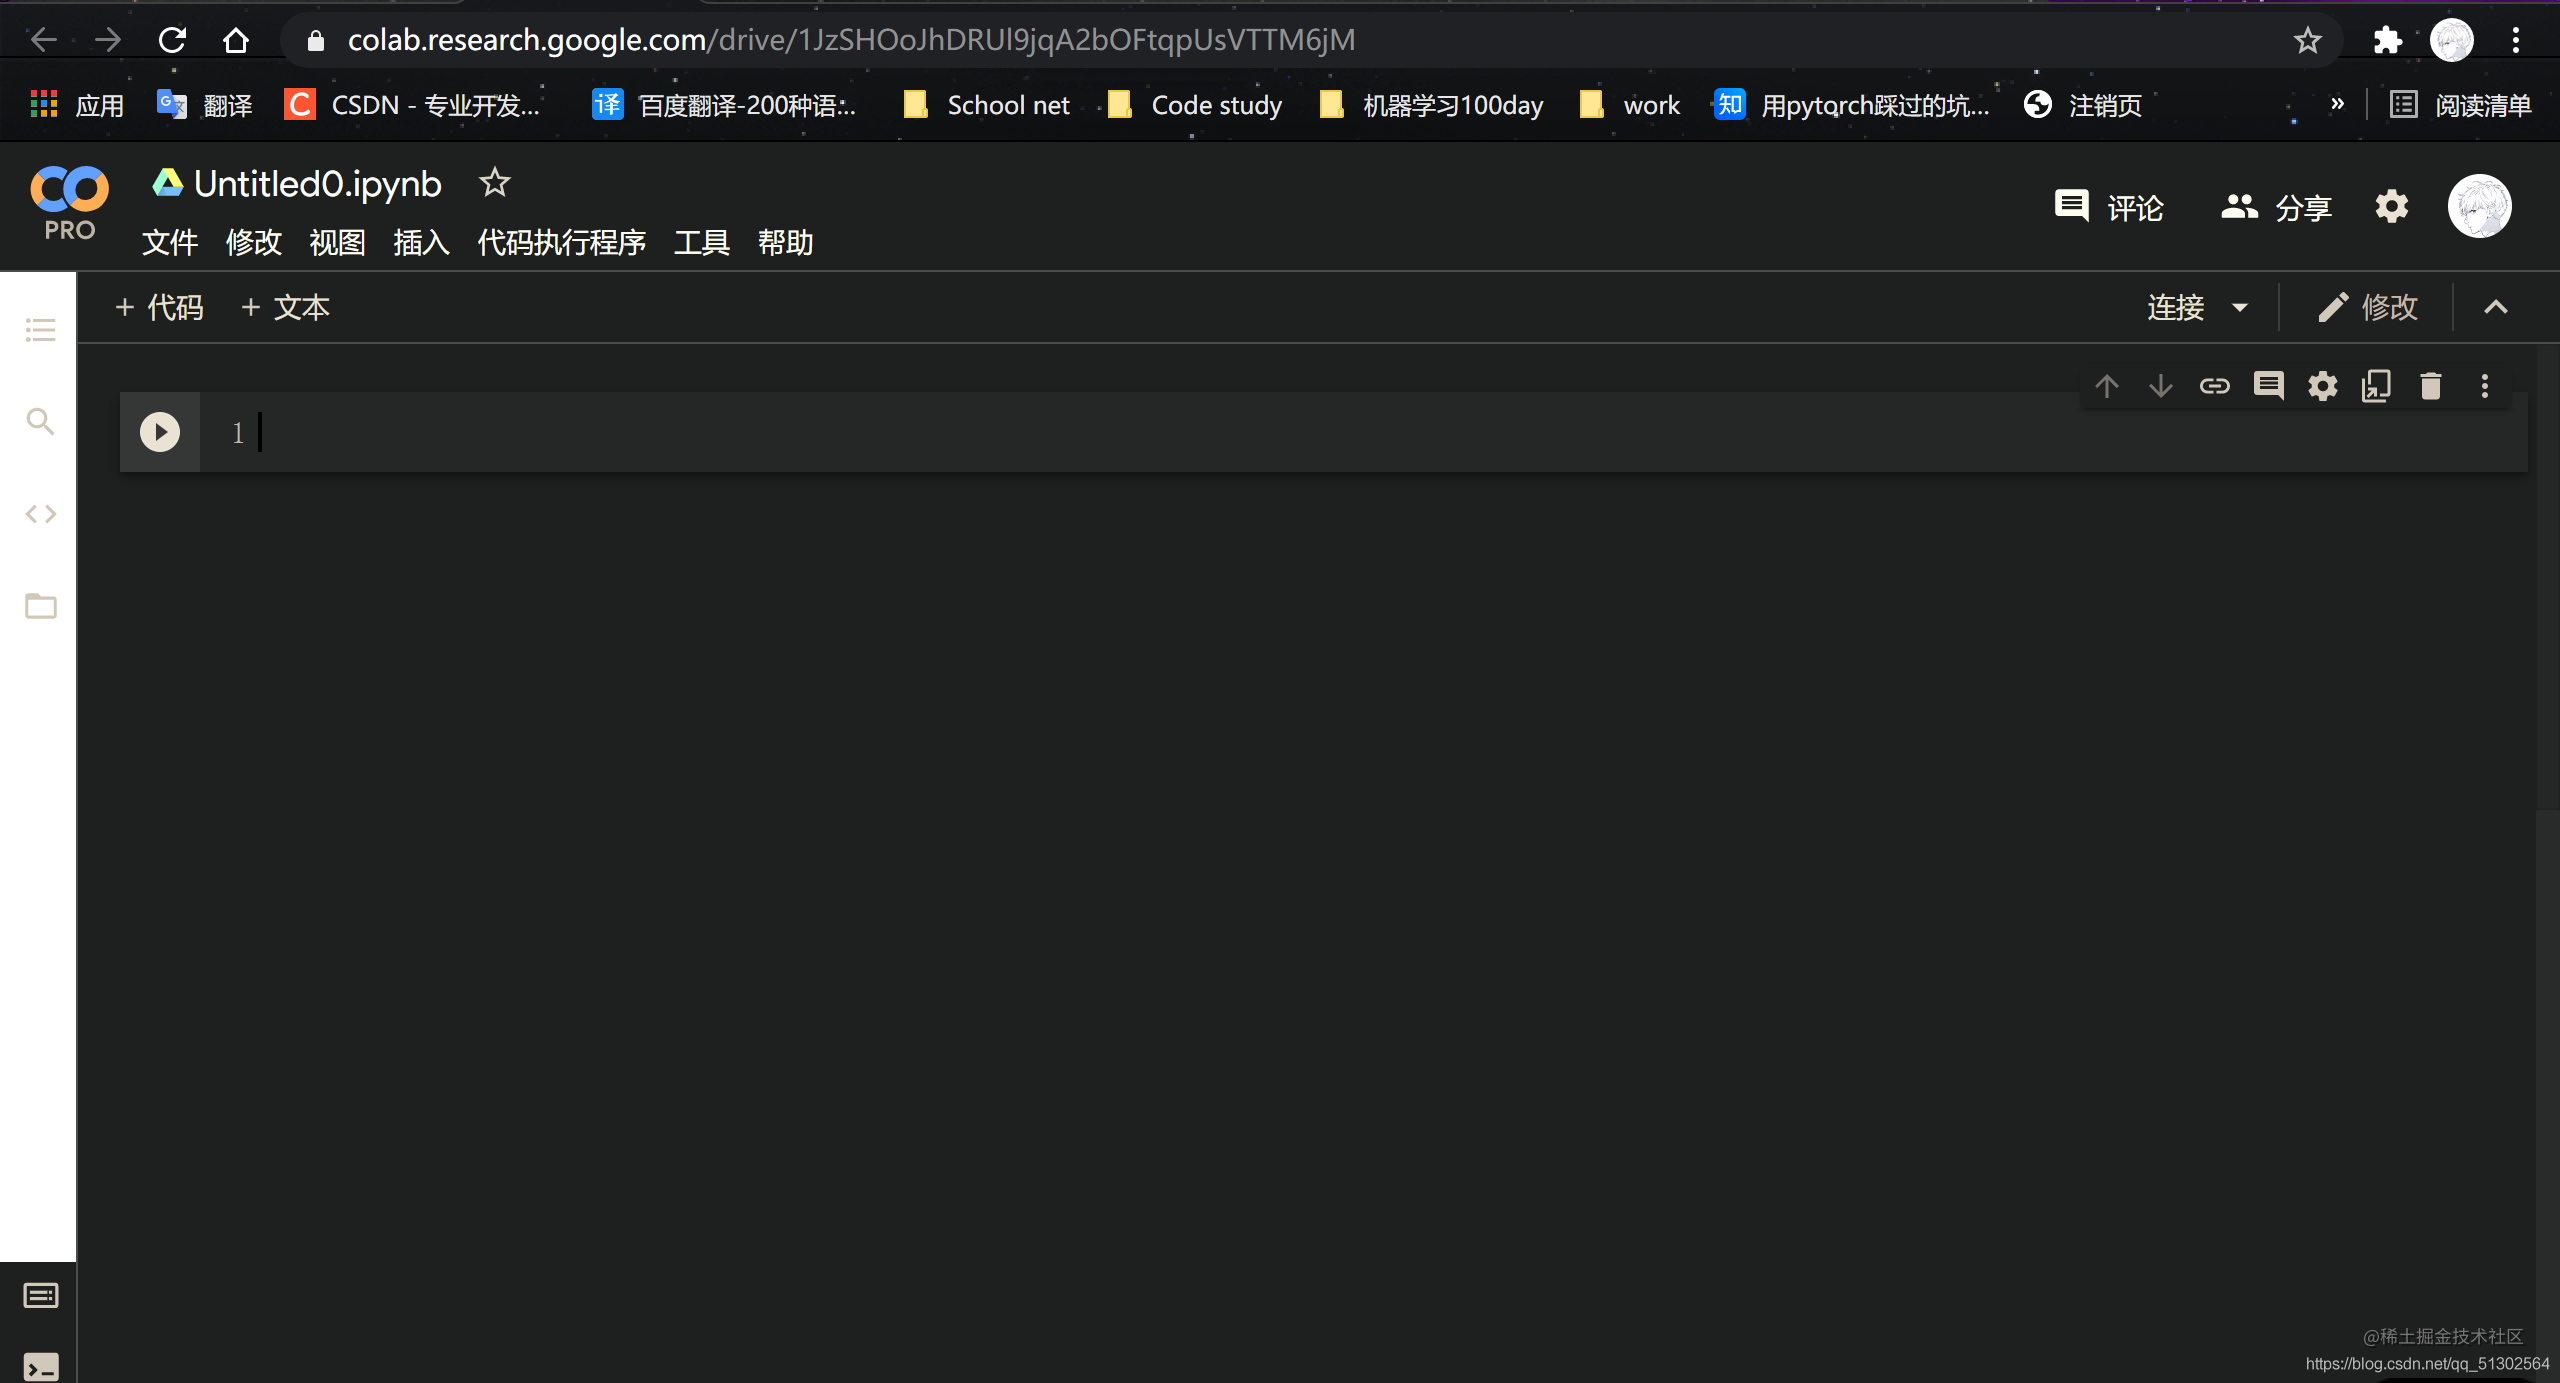Screen dimensions: 2560x1383
Task: Run the code cell
Action: point(160,432)
